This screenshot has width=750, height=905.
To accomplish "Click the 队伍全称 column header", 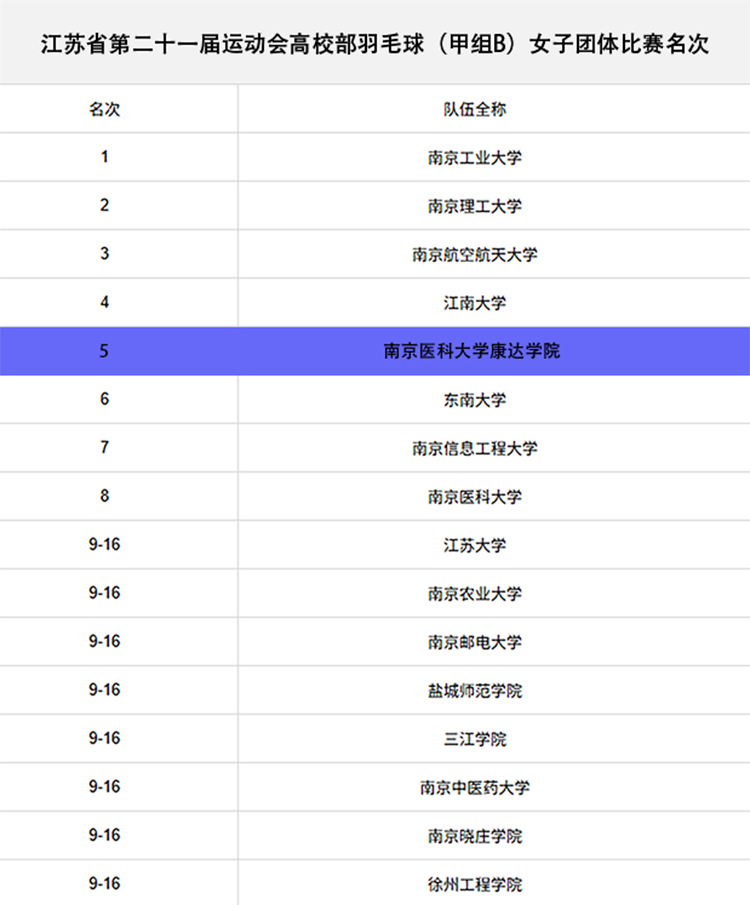I will (x=474, y=109).
